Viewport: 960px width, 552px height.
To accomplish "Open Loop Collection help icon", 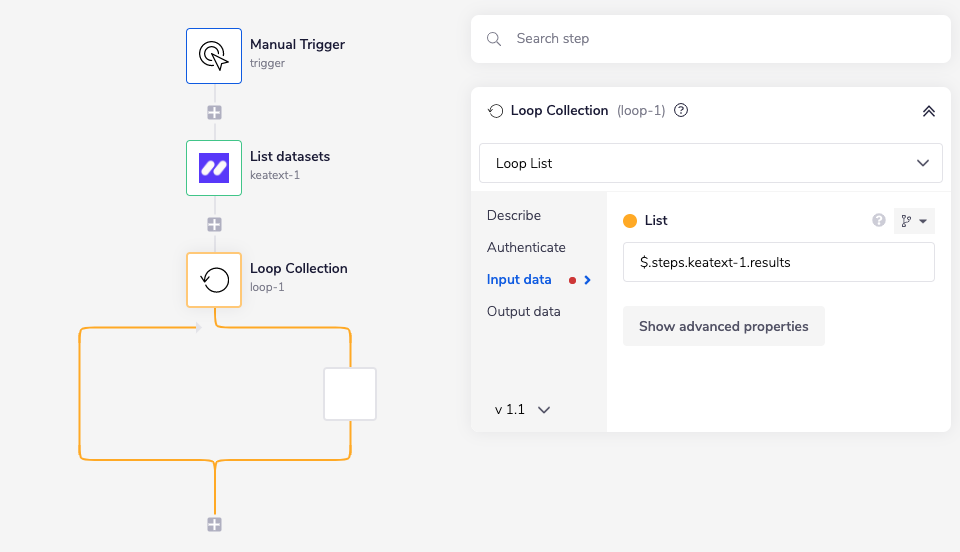I will [x=681, y=111].
